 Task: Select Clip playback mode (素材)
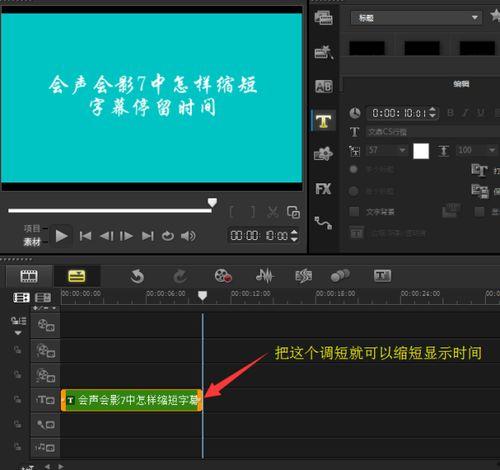tap(32, 242)
